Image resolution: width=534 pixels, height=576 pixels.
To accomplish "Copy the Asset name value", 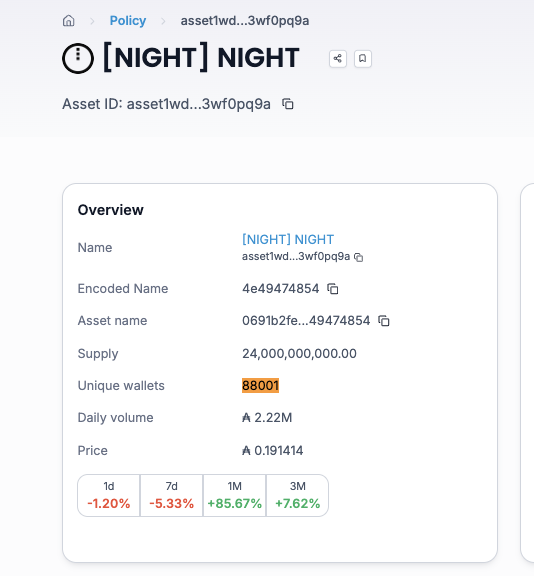I will coord(384,321).
